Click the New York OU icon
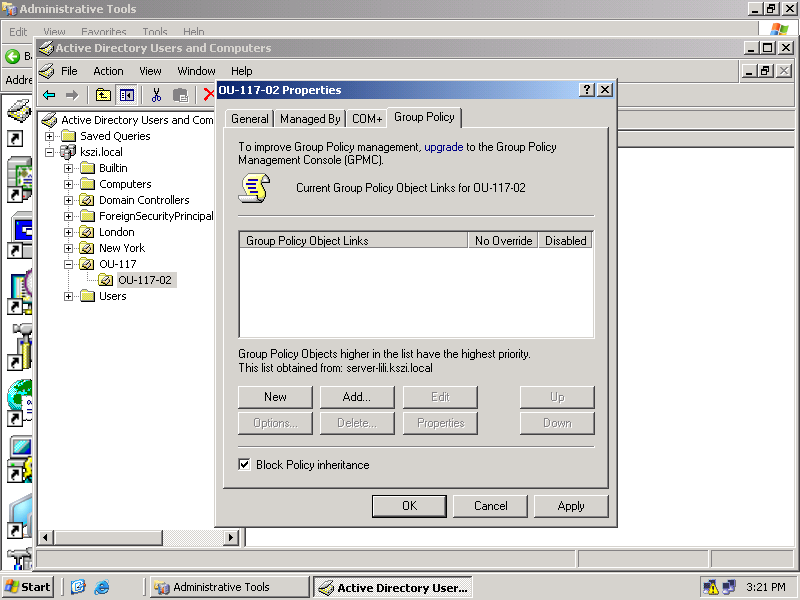 point(87,248)
